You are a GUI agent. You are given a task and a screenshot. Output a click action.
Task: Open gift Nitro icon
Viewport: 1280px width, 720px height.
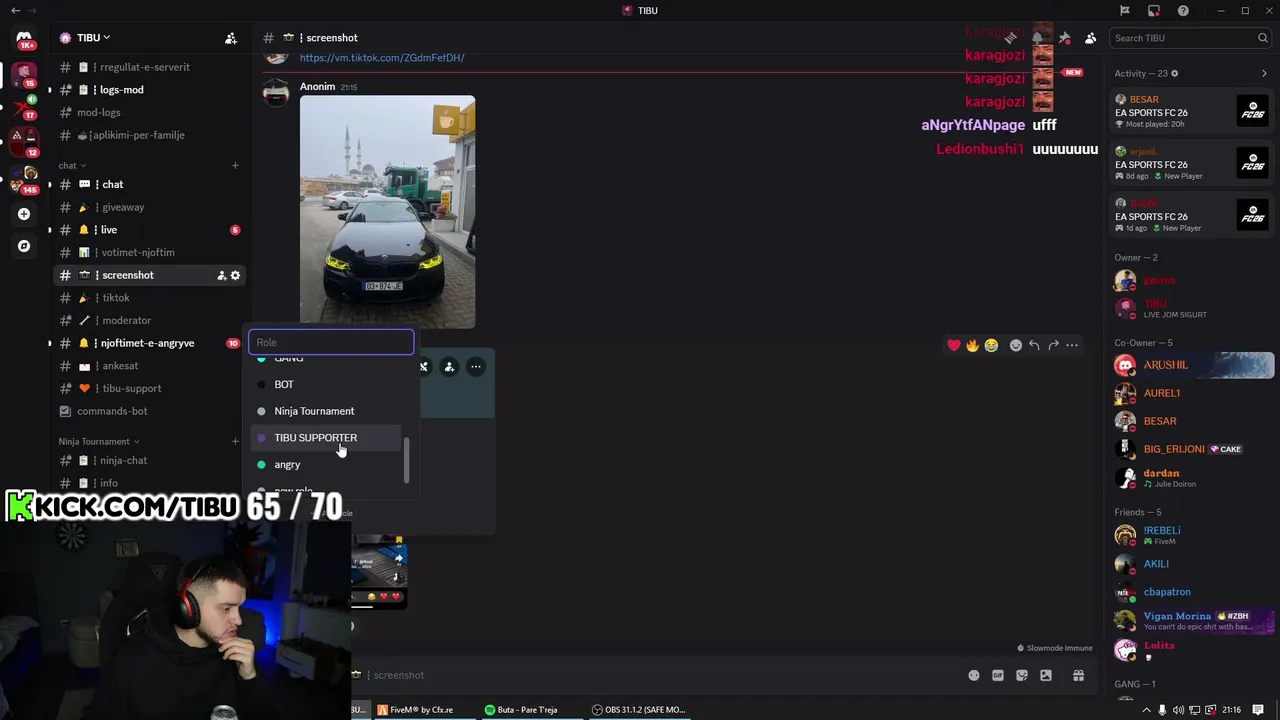[1078, 675]
